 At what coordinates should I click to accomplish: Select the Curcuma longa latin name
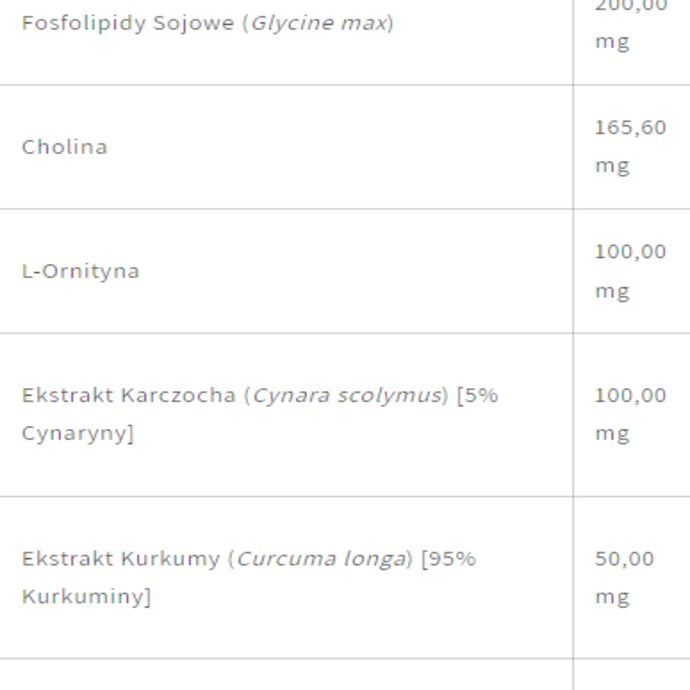(321, 559)
